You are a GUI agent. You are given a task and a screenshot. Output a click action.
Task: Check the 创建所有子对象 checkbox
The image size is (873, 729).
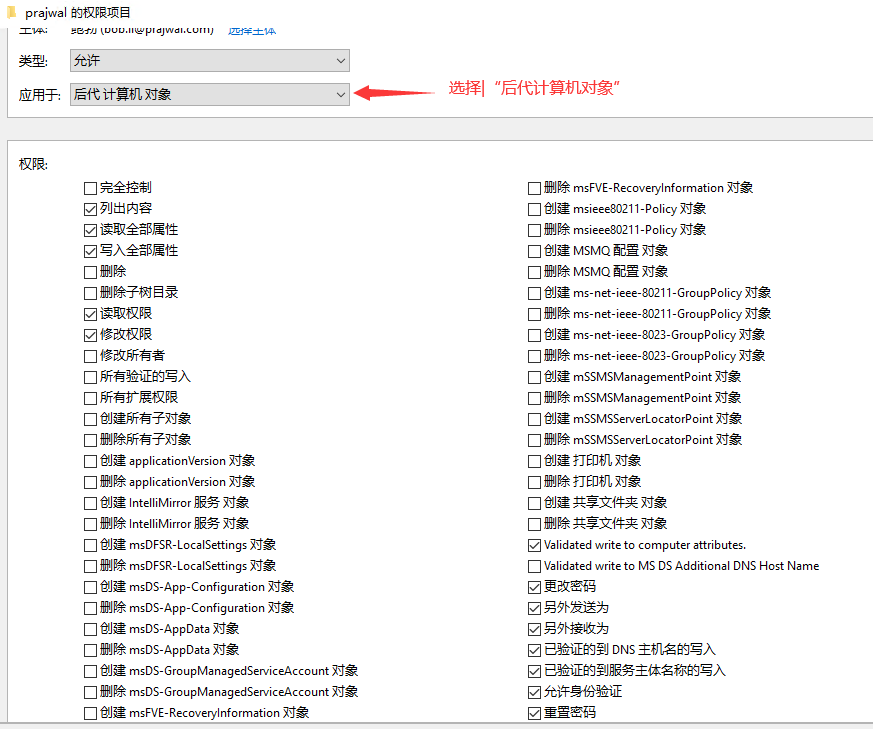90,419
